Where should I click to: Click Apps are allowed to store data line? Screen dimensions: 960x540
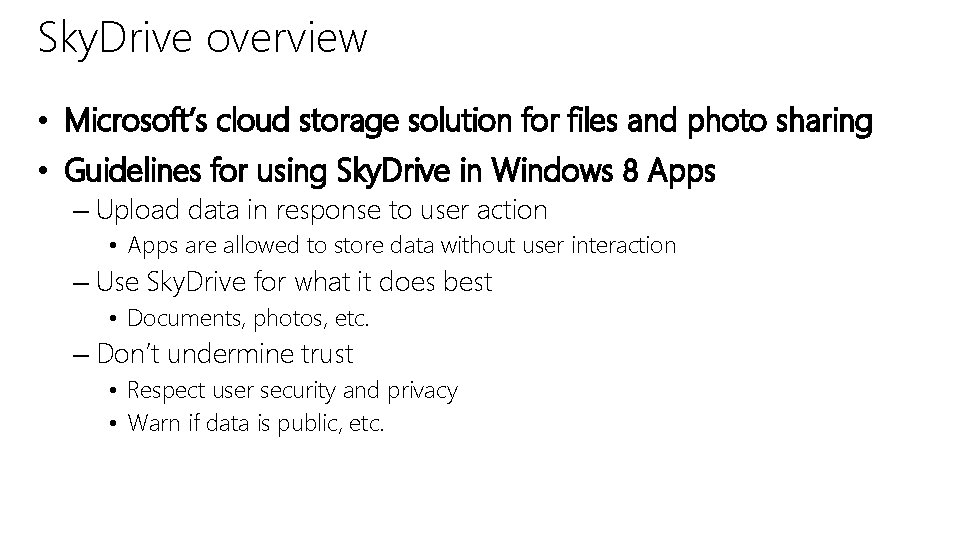click(402, 246)
